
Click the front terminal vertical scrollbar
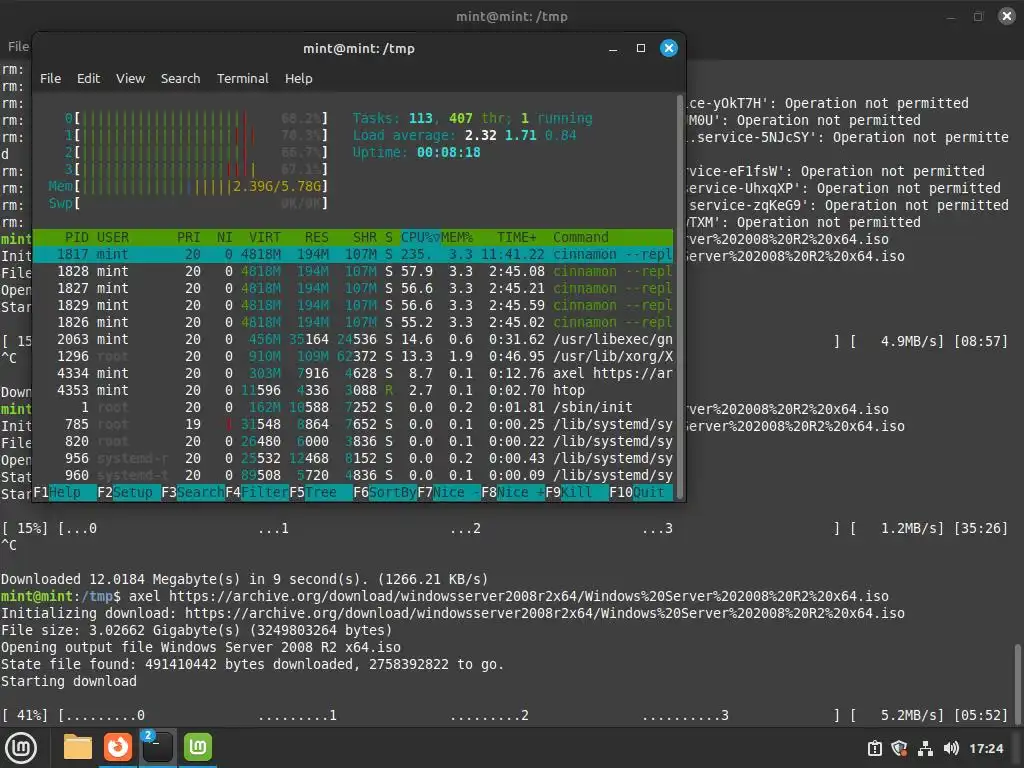[x=679, y=297]
